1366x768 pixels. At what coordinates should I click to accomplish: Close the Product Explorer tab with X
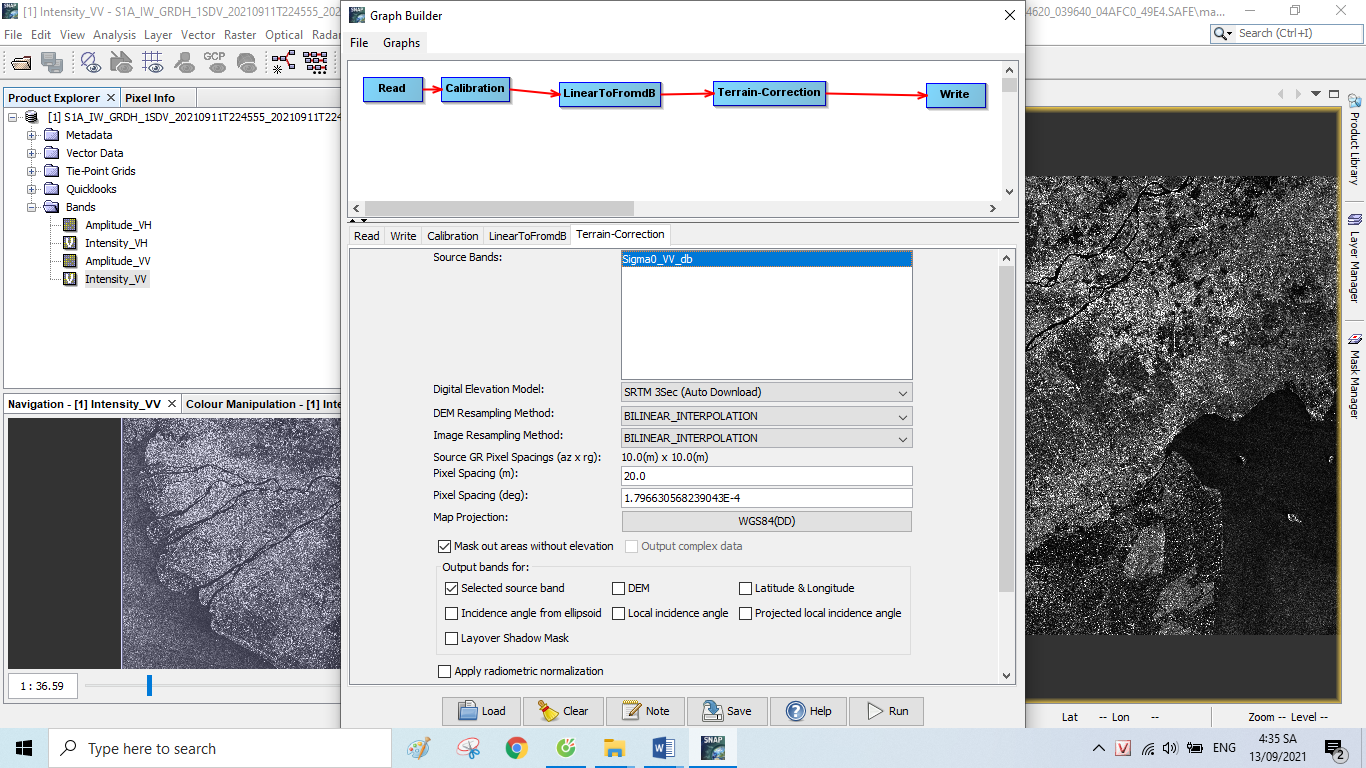(x=111, y=98)
